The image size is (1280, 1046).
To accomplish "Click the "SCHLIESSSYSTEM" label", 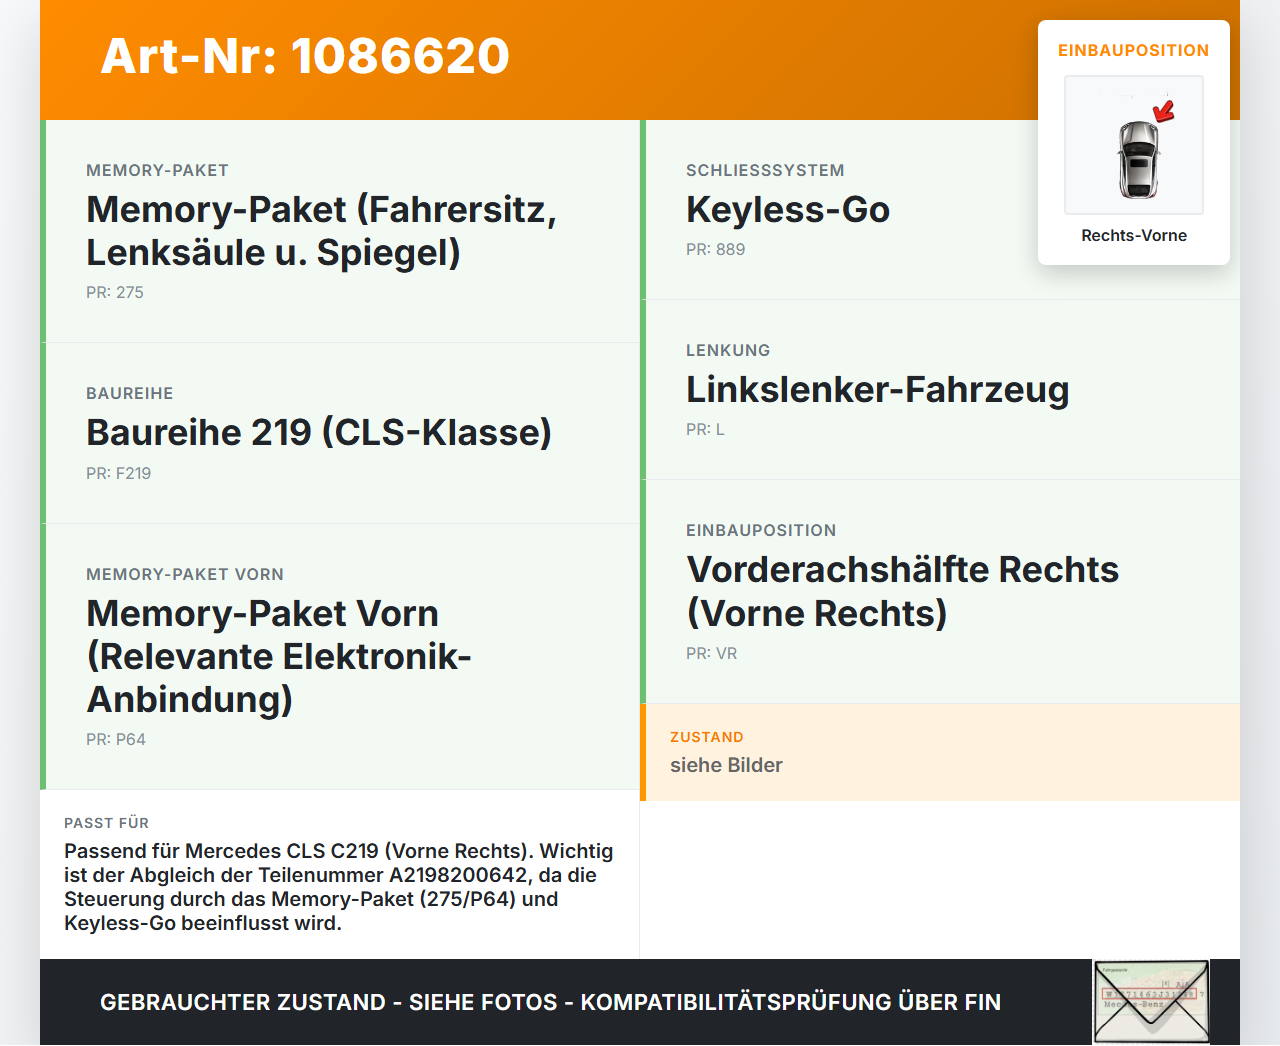I will point(765,170).
